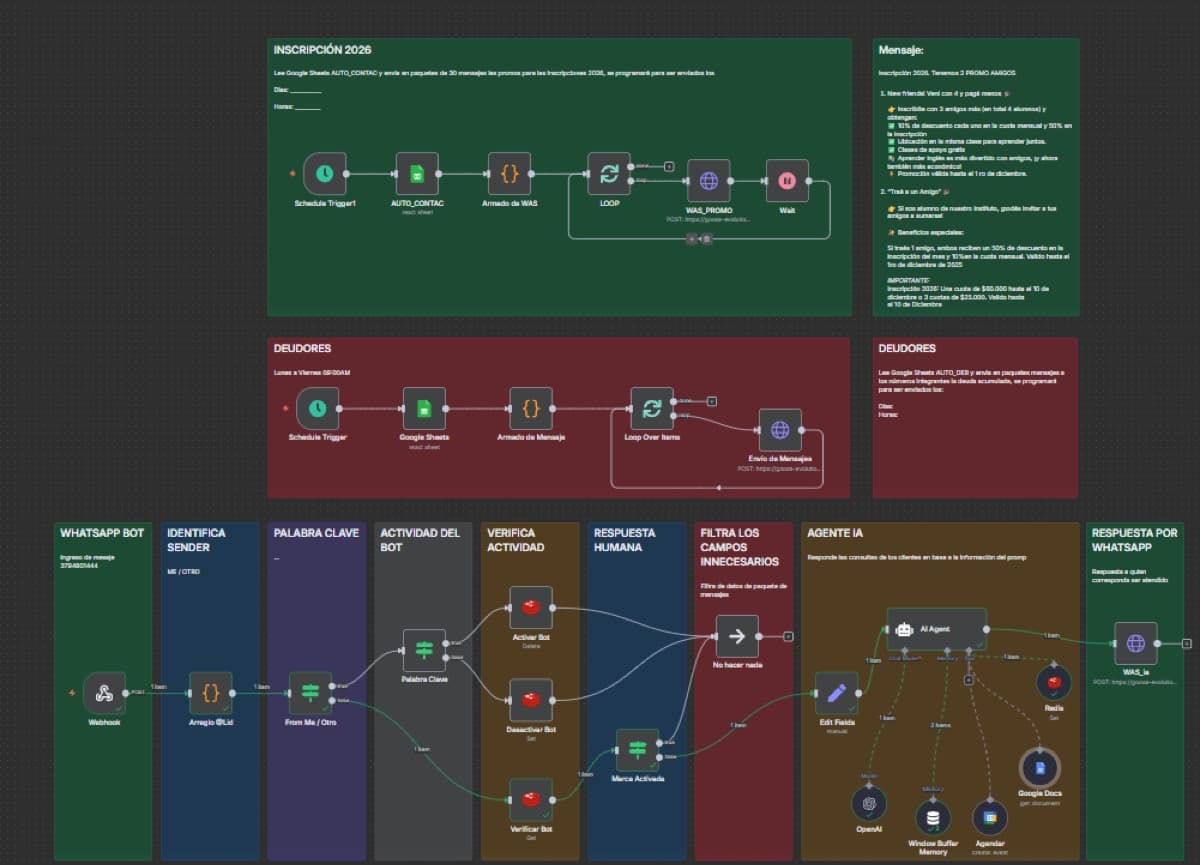1200x865 pixels.
Task: Click the AUTO_CONTAC Google Sheets node
Action: 417,174
